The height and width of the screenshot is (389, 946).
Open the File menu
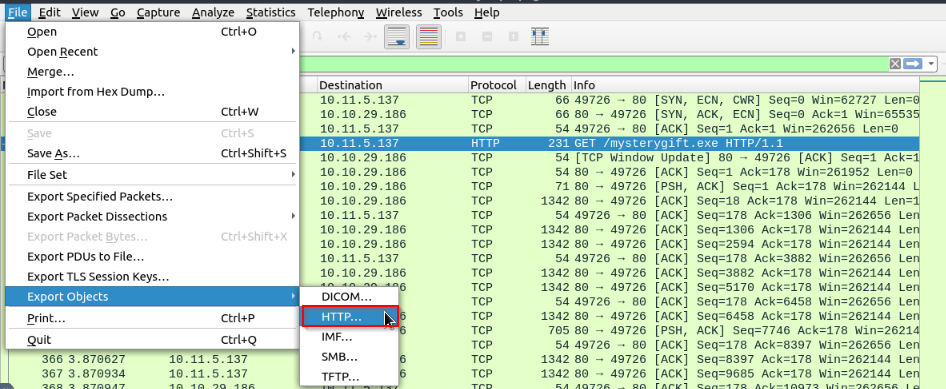tap(17, 12)
